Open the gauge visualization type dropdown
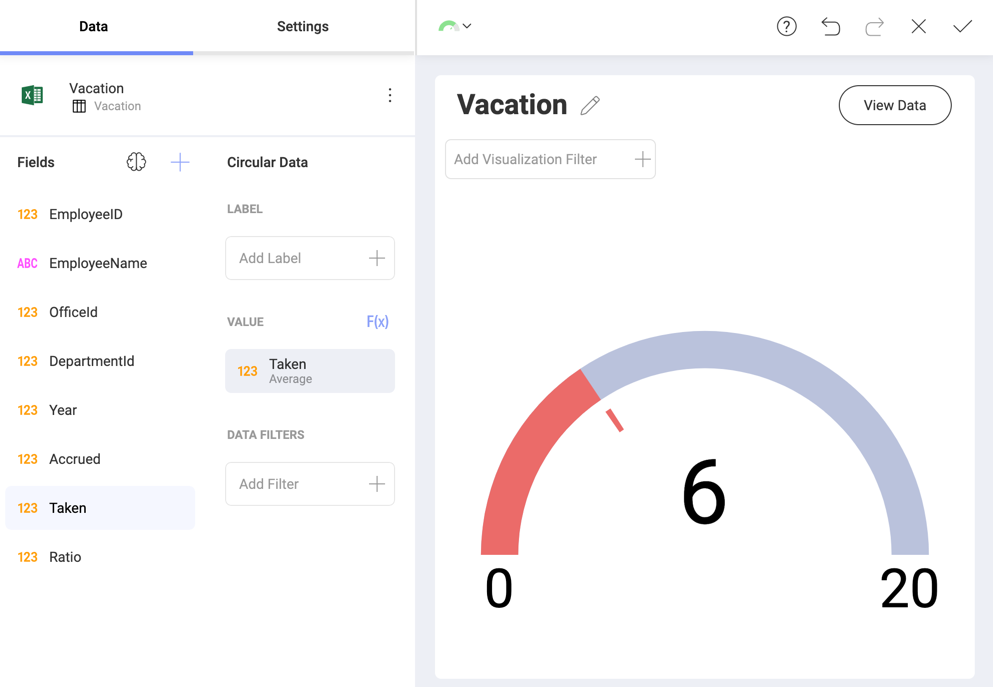Image resolution: width=993 pixels, height=687 pixels. pos(455,26)
